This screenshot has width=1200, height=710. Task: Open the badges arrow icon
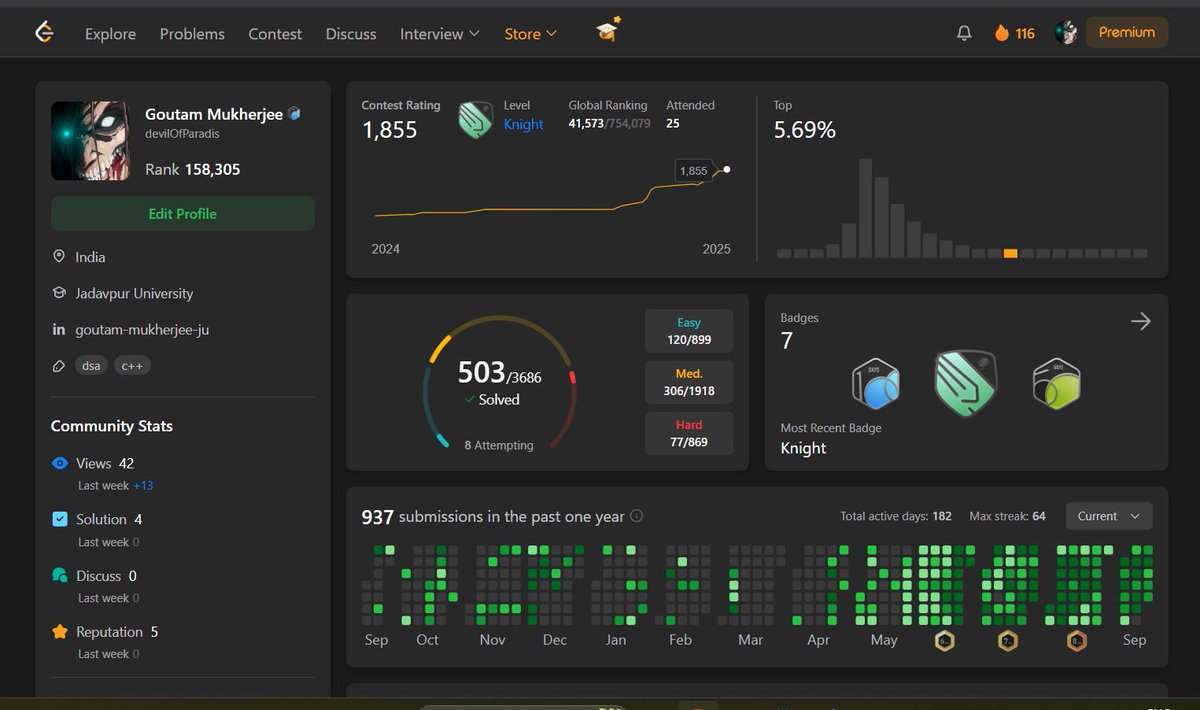coord(1140,321)
